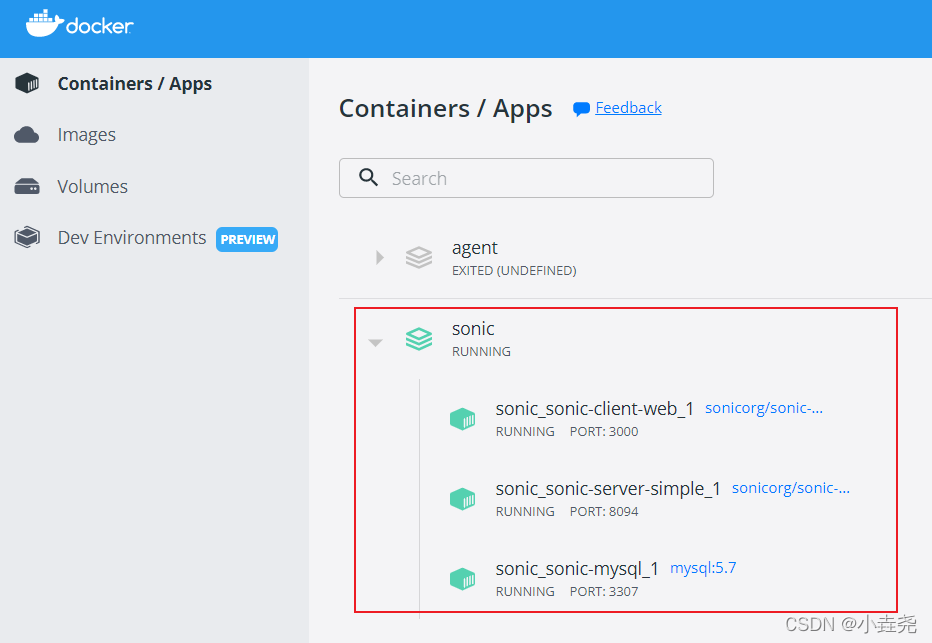Open the Images section
This screenshot has height=643, width=932.
pyautogui.click(x=87, y=135)
